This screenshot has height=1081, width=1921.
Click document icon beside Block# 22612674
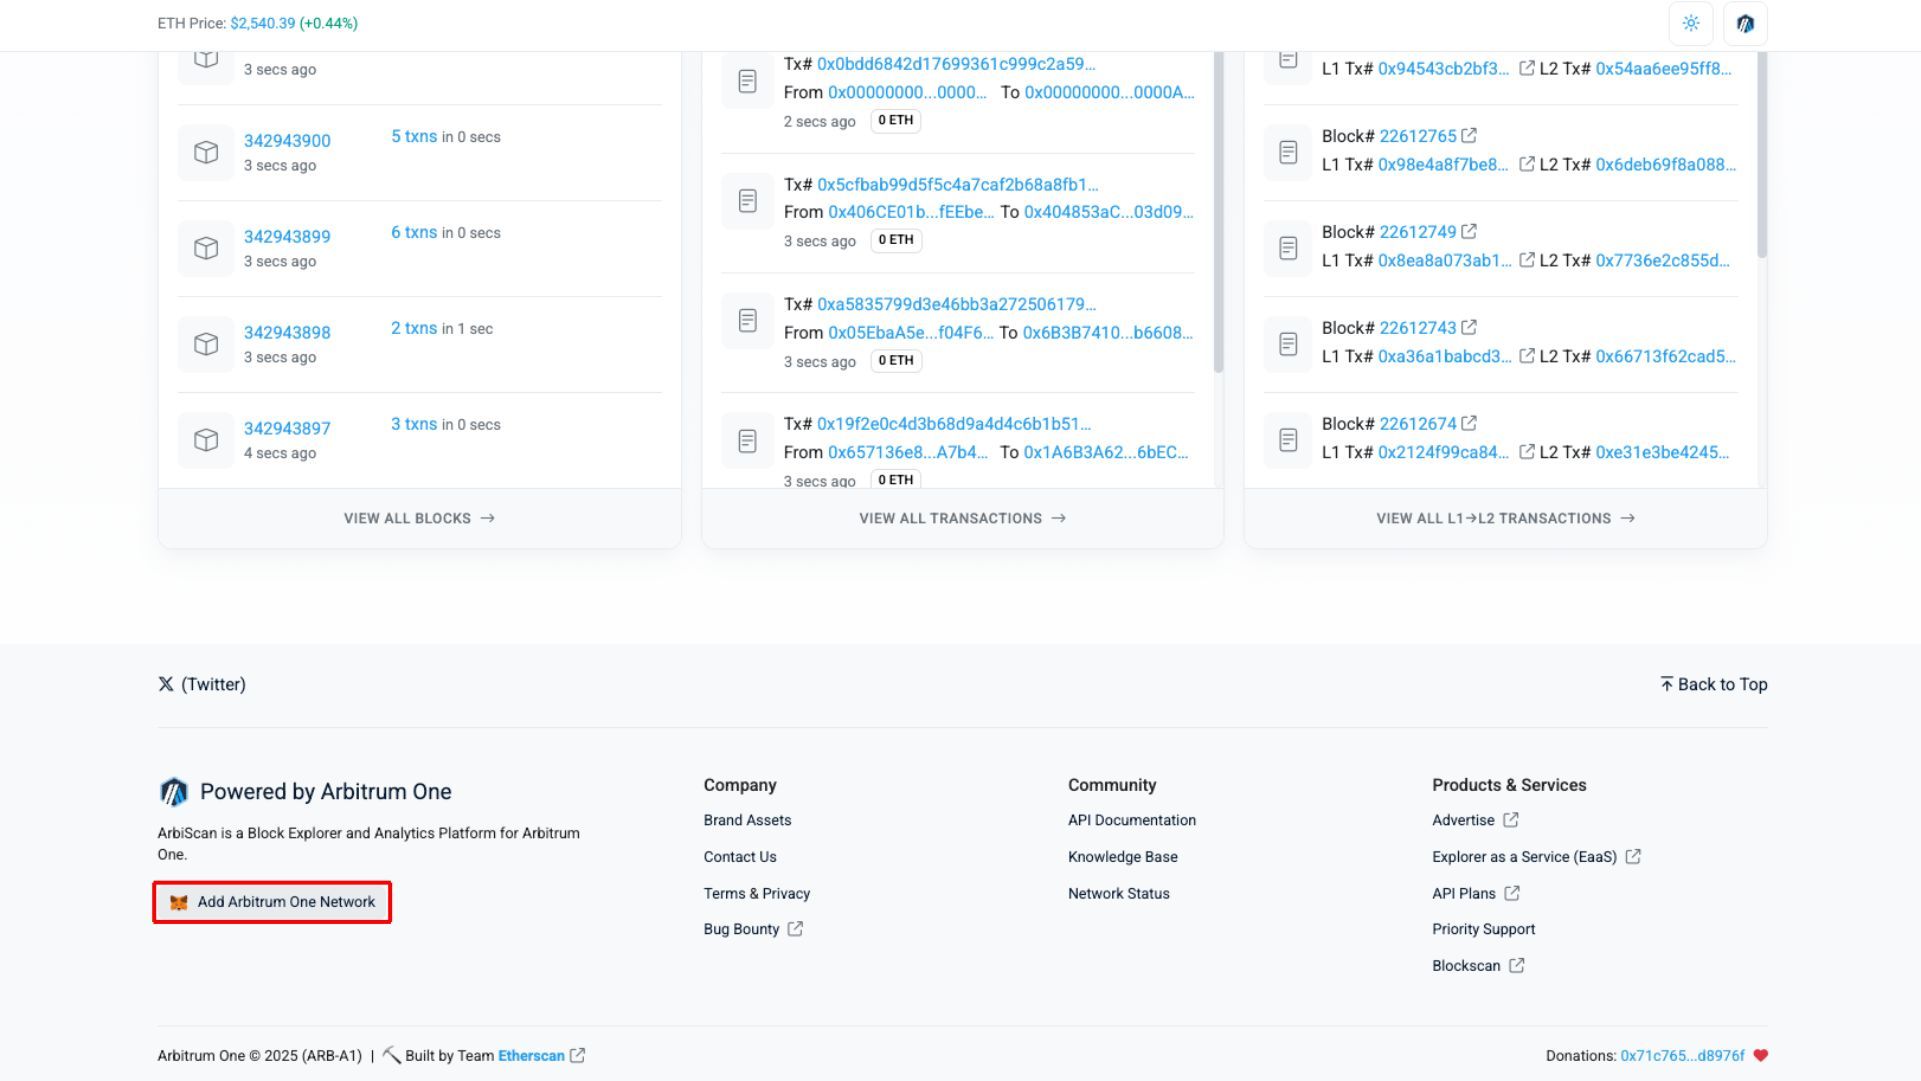[1288, 440]
